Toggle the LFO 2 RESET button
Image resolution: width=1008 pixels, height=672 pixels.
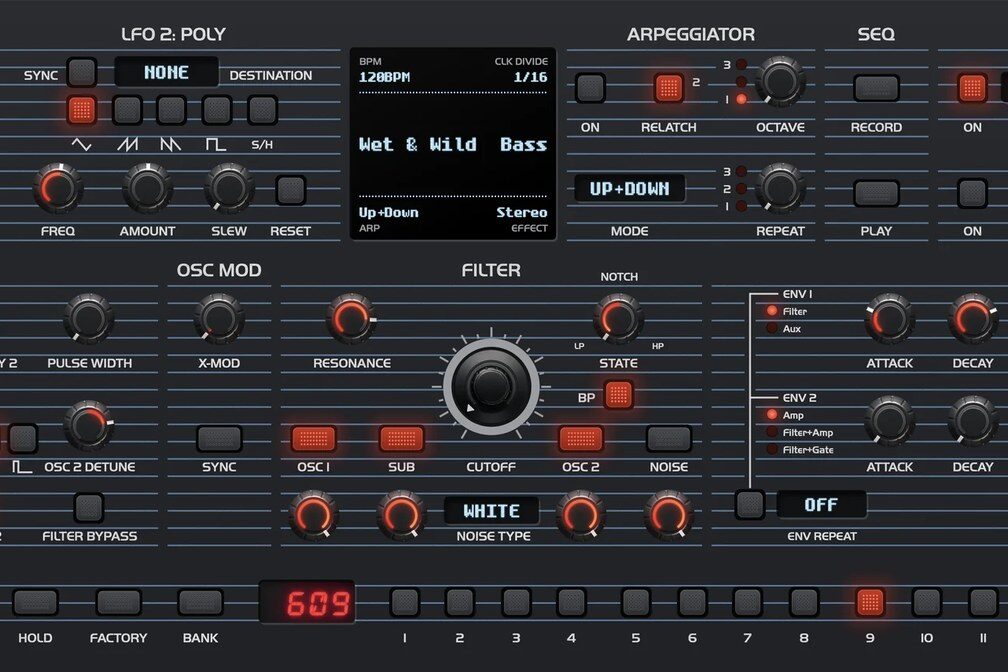(x=291, y=189)
